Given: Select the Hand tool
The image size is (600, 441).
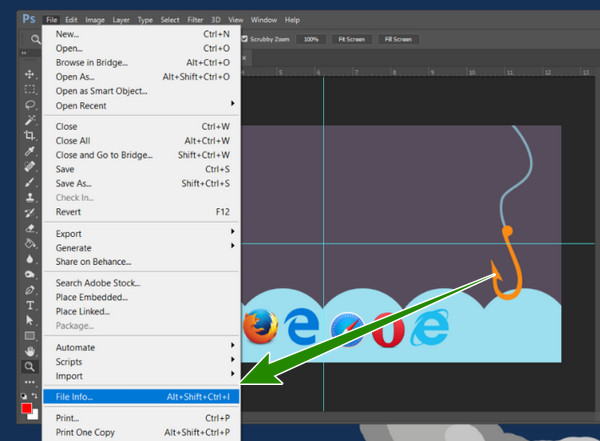Looking at the screenshot, I should pos(29,351).
